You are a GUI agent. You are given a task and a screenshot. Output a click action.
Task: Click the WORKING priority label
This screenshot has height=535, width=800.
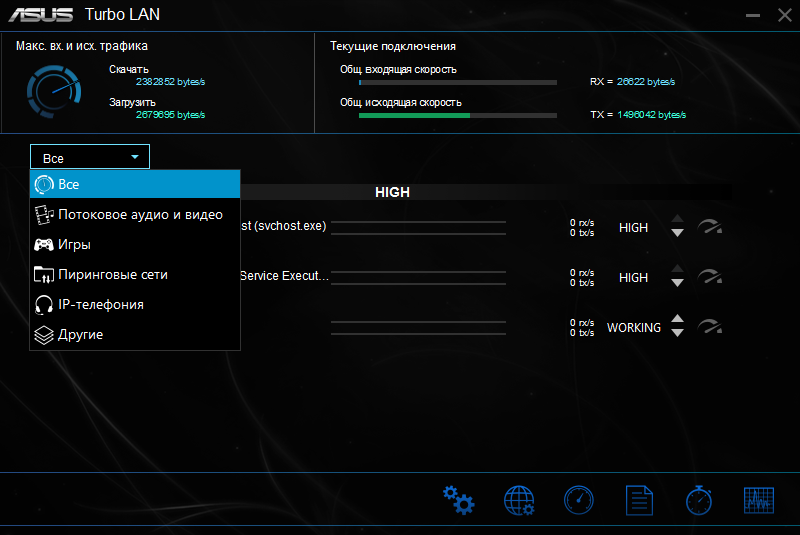pos(634,327)
